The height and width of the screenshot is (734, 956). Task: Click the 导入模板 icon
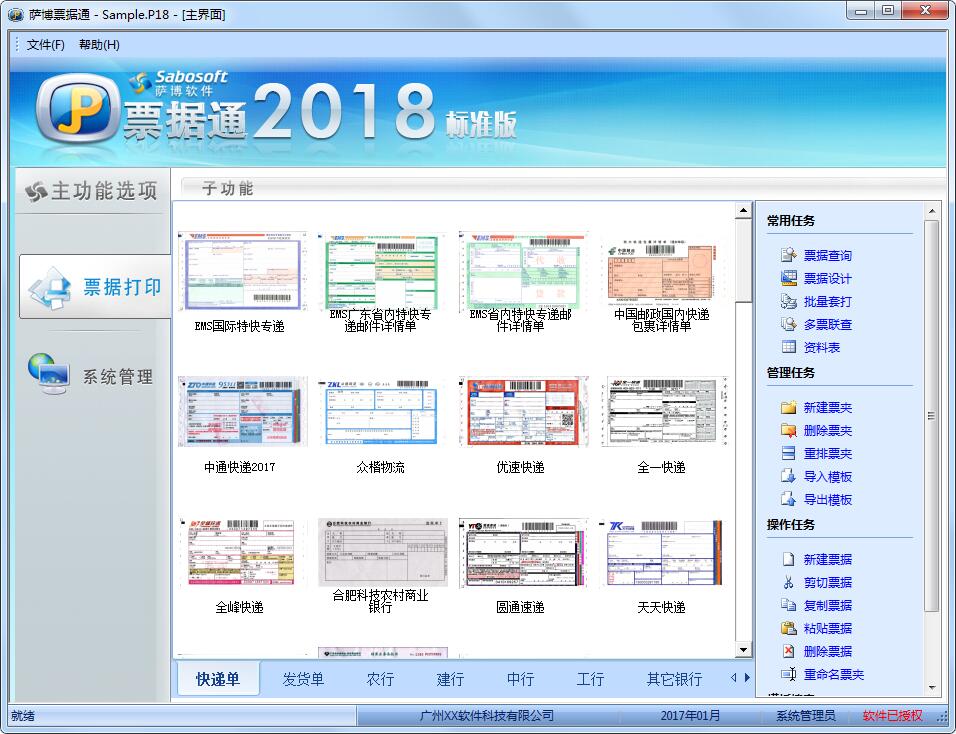[788, 477]
